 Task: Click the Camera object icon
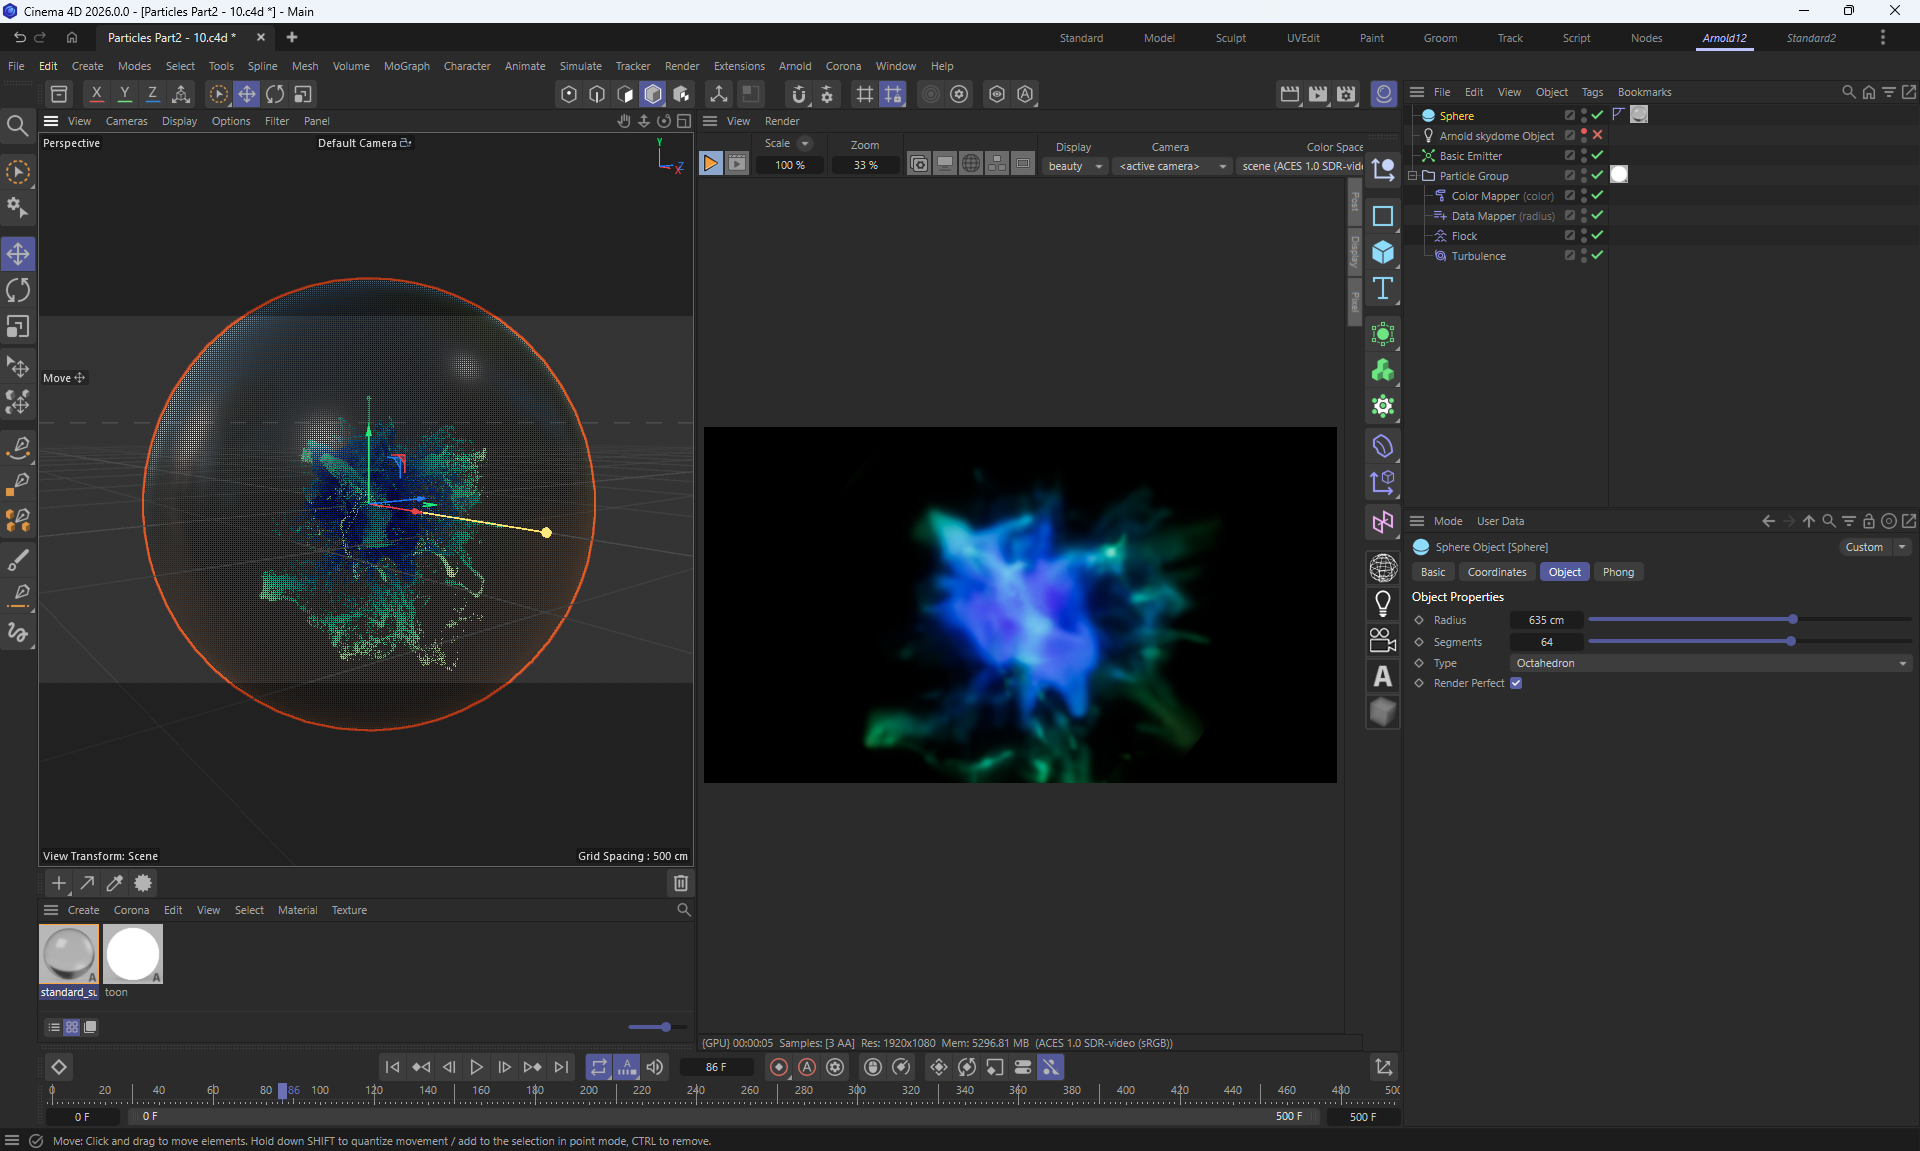tap(1383, 640)
